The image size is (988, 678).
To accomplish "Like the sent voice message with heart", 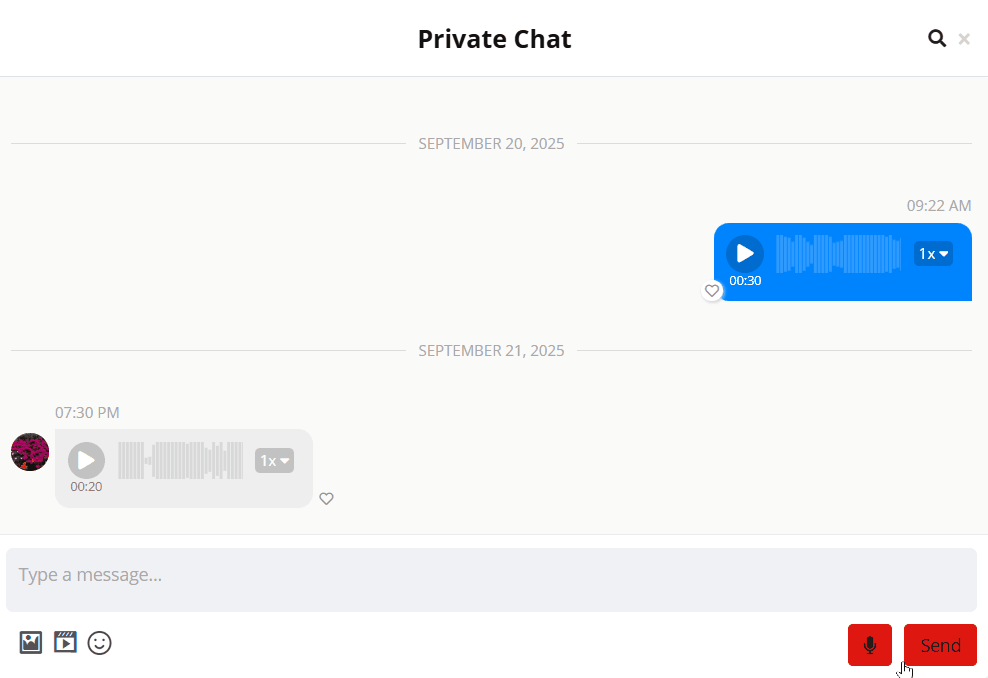I will (x=712, y=291).
